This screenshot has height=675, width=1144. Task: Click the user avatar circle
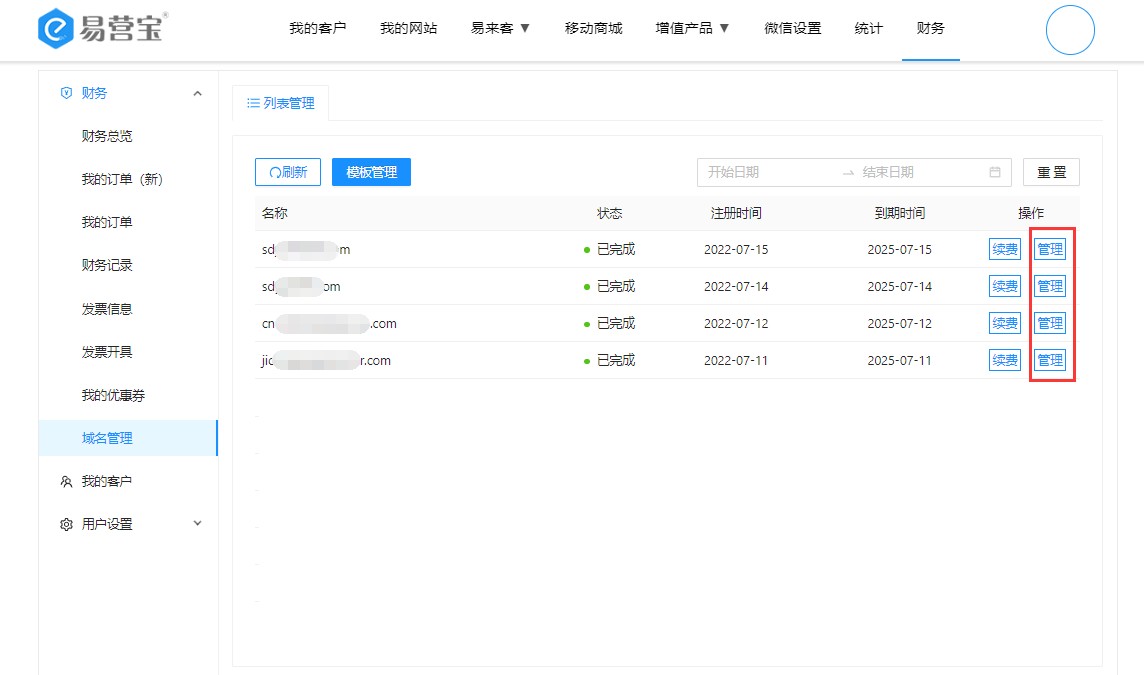(x=1070, y=30)
